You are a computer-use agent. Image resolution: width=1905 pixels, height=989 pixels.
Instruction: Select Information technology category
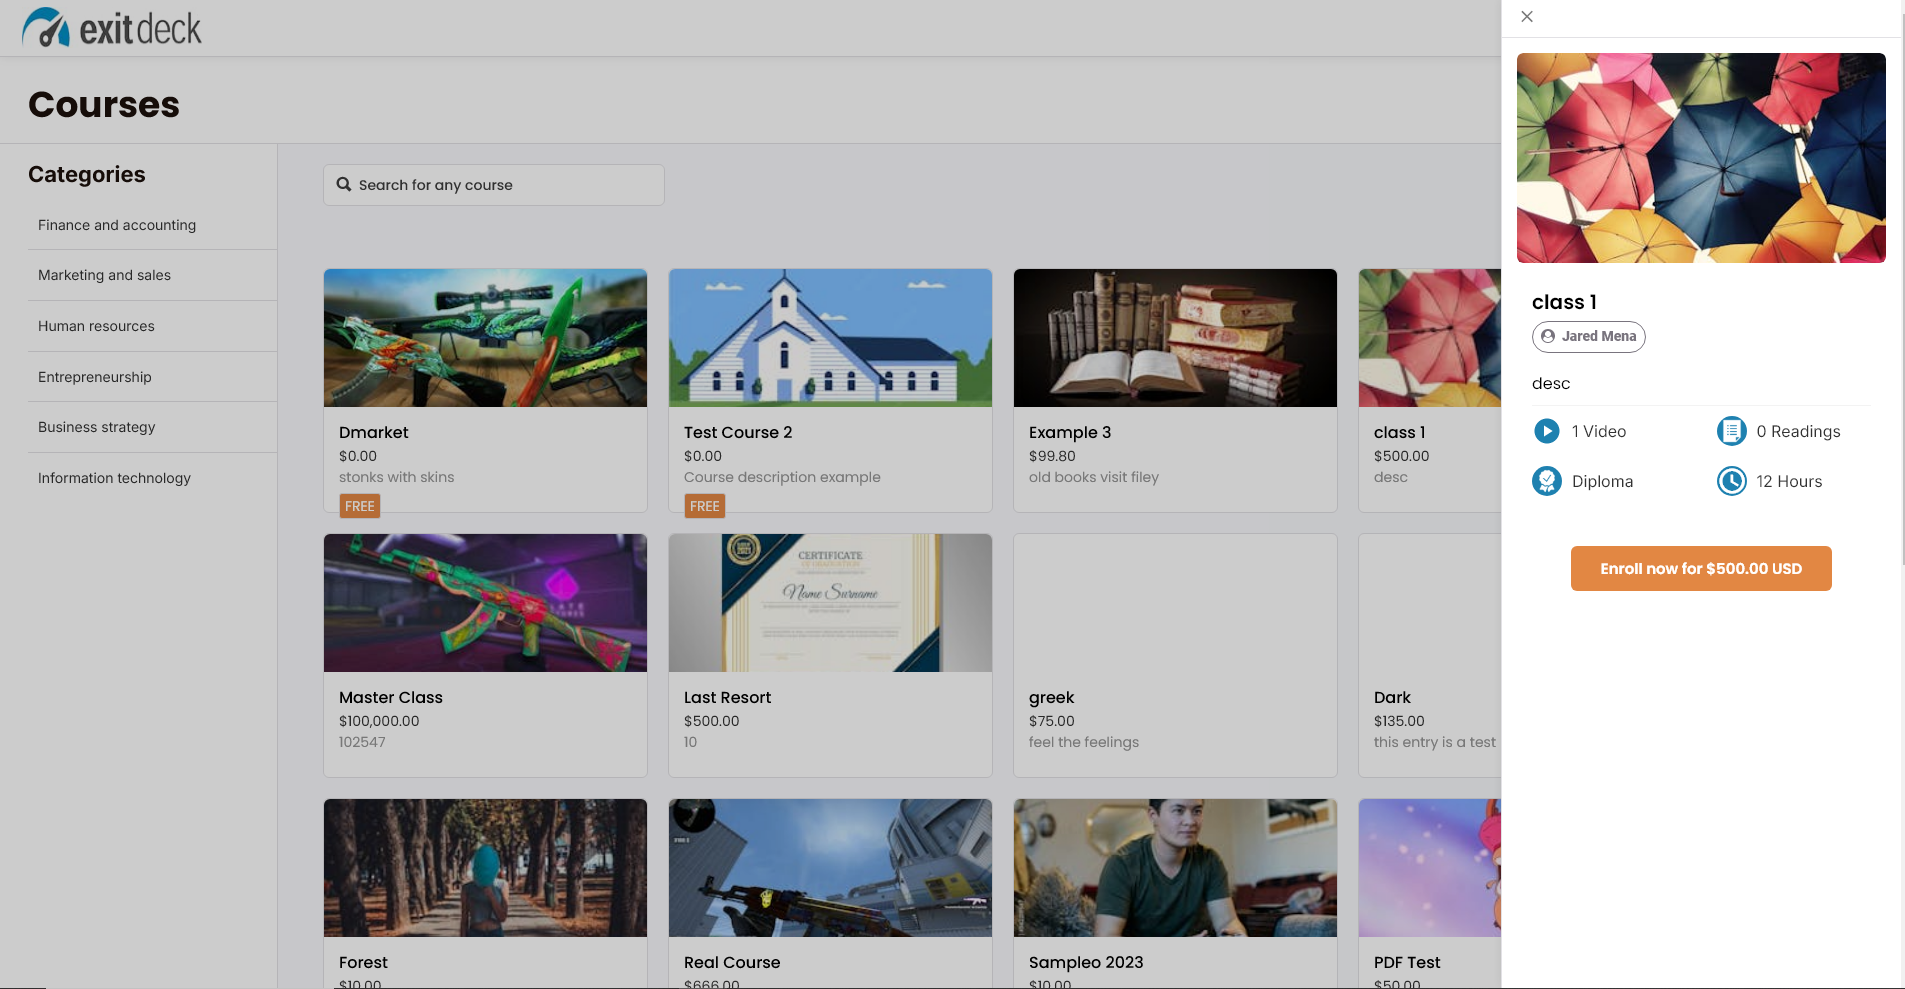[x=152, y=478]
